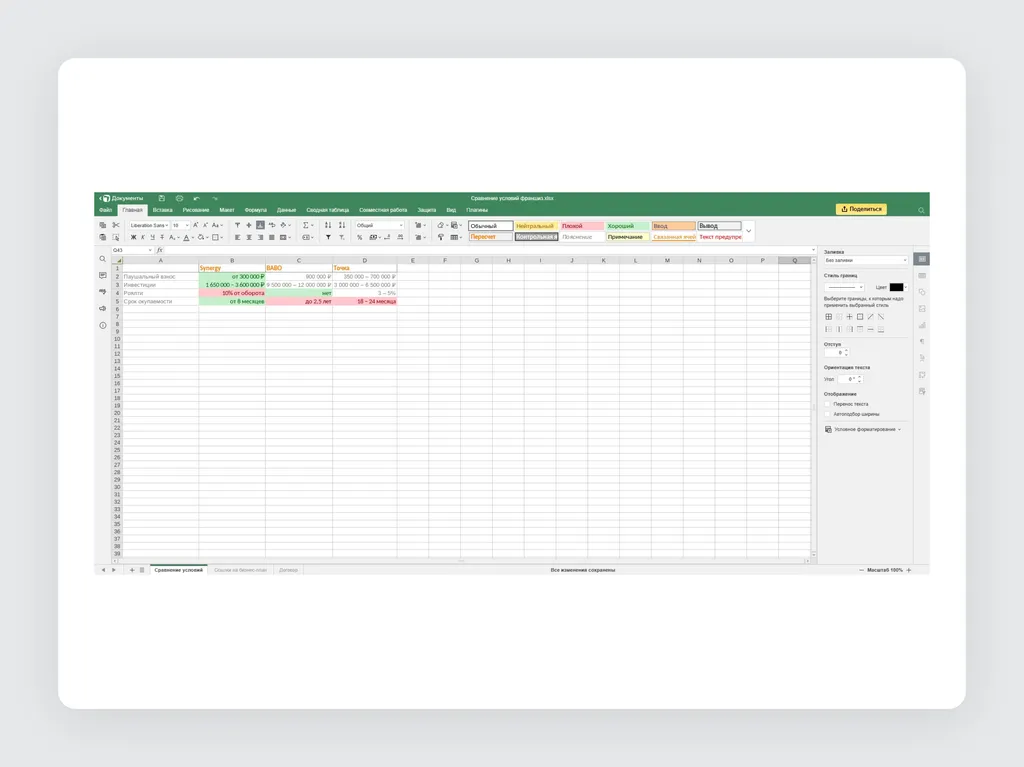Click the 'Поделиться' share button
This screenshot has height=767, width=1024.
861,209
